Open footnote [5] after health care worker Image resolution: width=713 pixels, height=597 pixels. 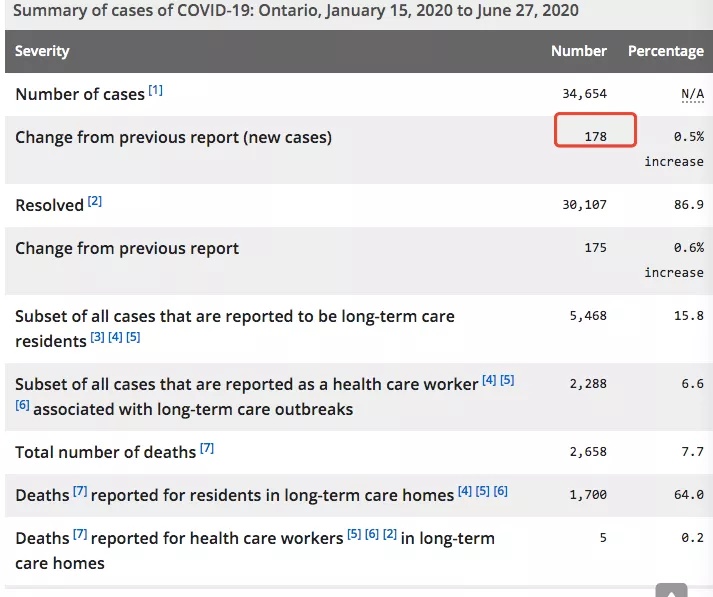[x=507, y=380]
